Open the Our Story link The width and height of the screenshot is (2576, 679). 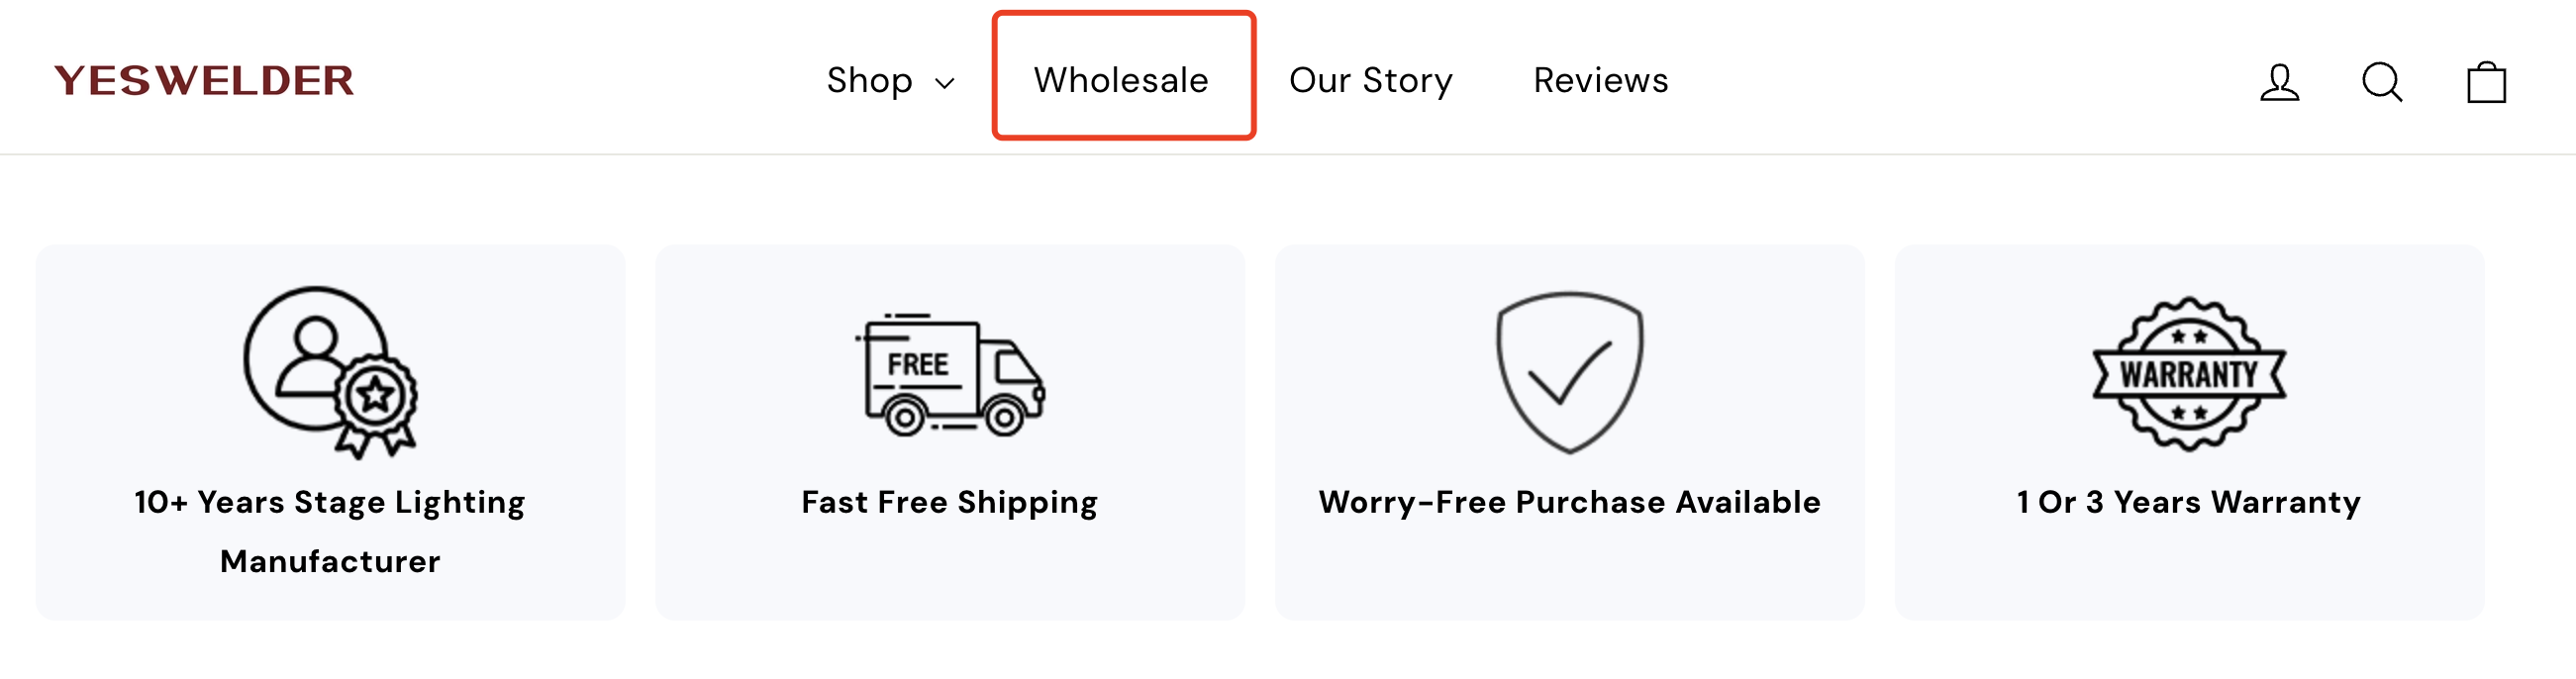(x=1370, y=80)
